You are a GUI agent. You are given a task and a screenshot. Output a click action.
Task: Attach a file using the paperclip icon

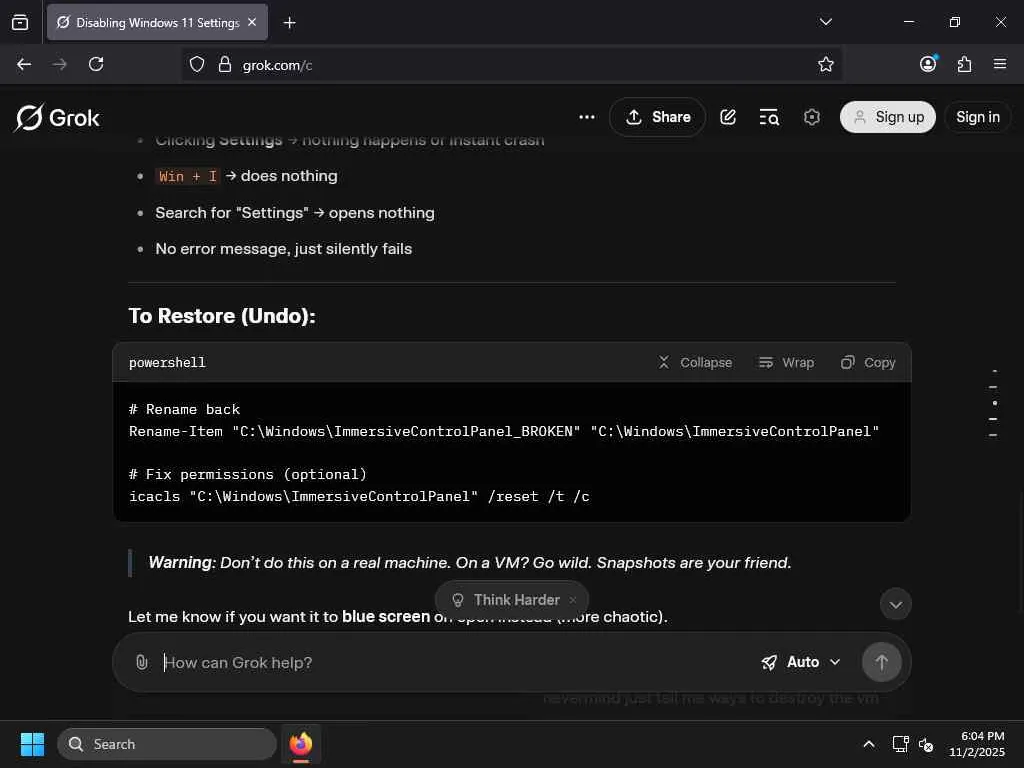pos(142,662)
